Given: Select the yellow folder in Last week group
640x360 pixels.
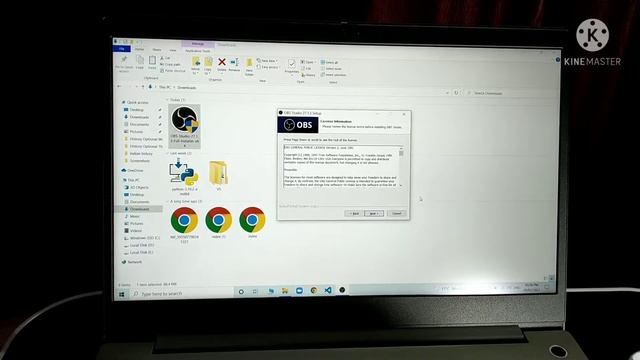Looking at the screenshot, I should [218, 175].
